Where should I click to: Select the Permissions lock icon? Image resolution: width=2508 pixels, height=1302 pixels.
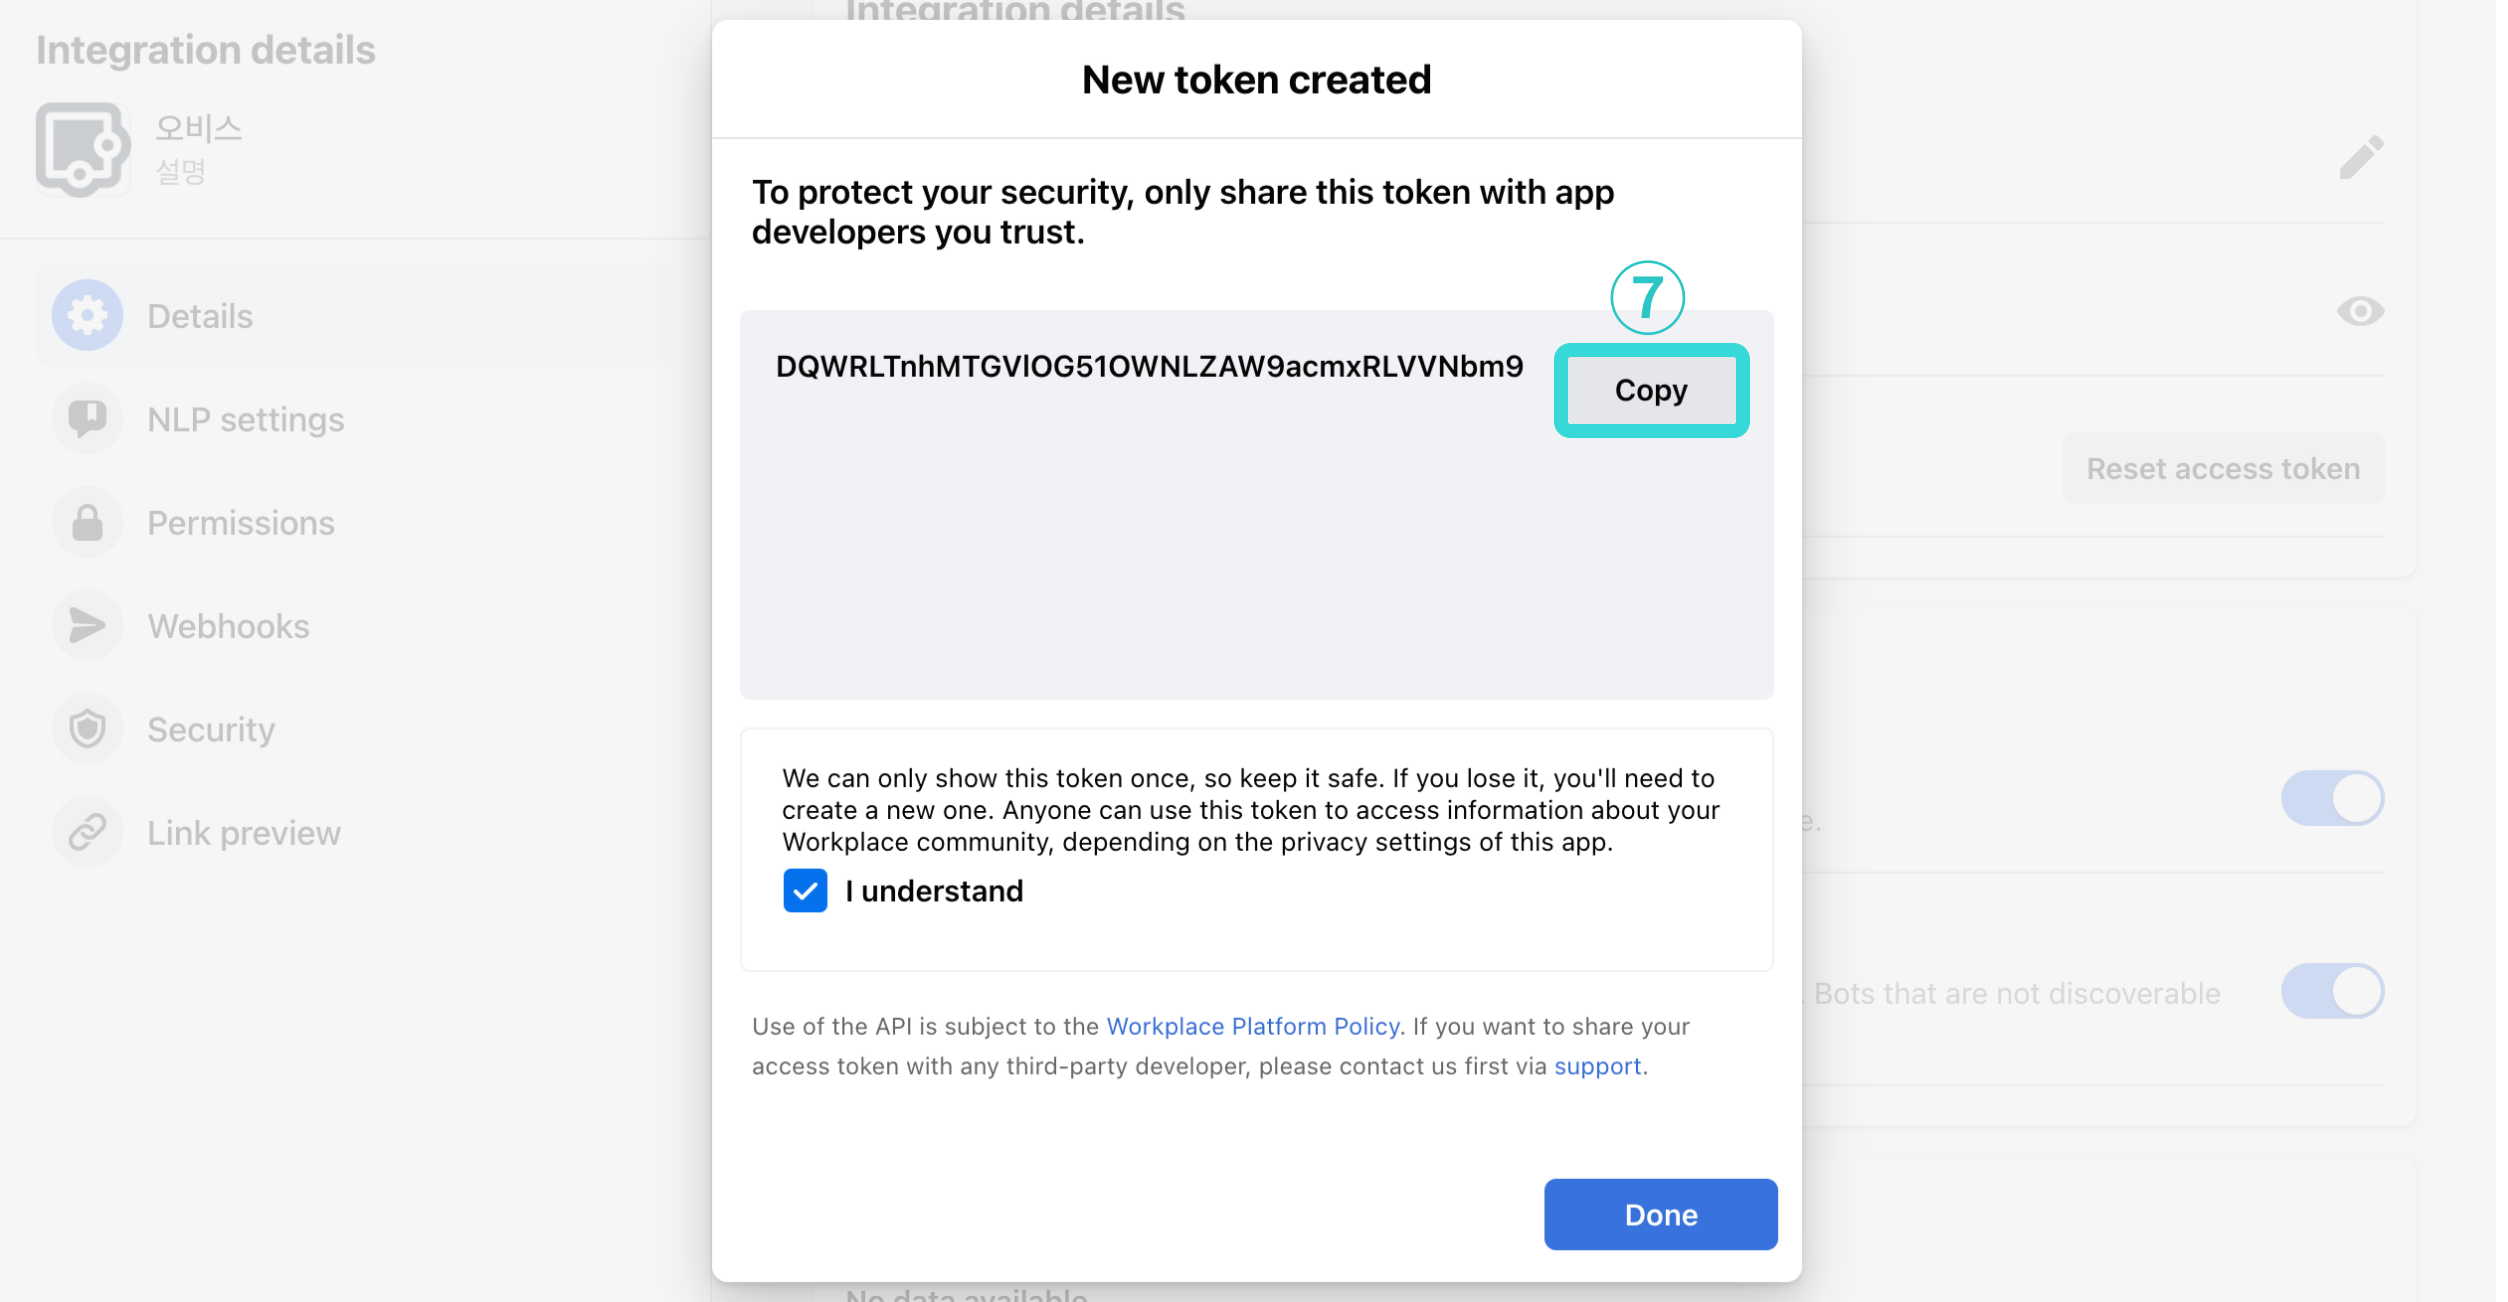coord(87,523)
